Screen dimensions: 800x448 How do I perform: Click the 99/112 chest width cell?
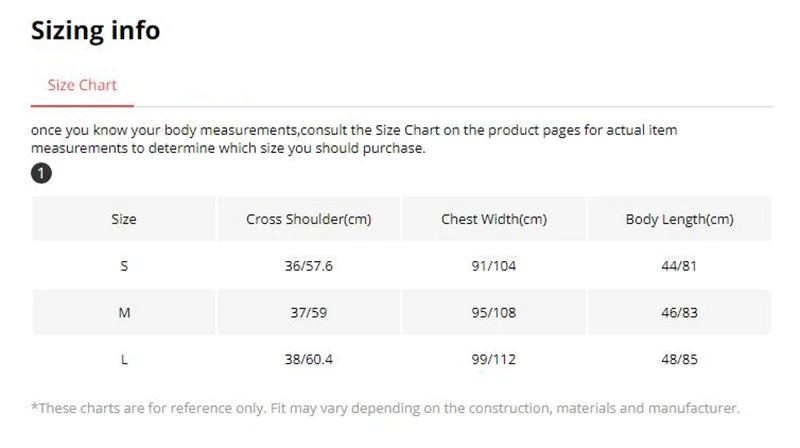click(x=494, y=360)
